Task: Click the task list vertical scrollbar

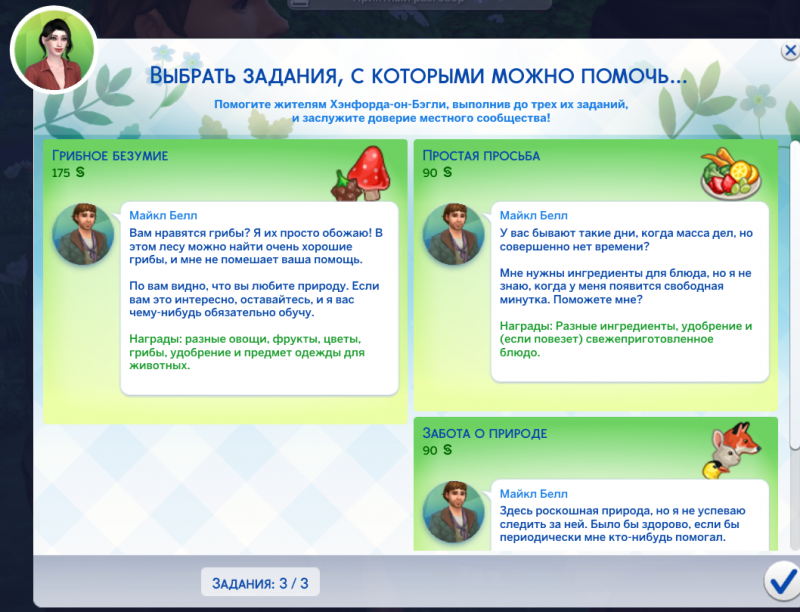Action: 795,297
